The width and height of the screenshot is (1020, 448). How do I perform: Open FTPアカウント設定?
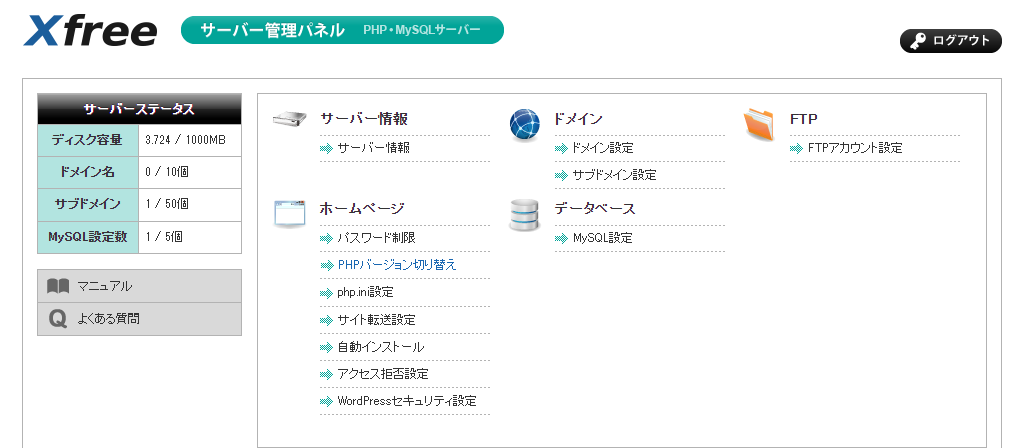click(855, 148)
